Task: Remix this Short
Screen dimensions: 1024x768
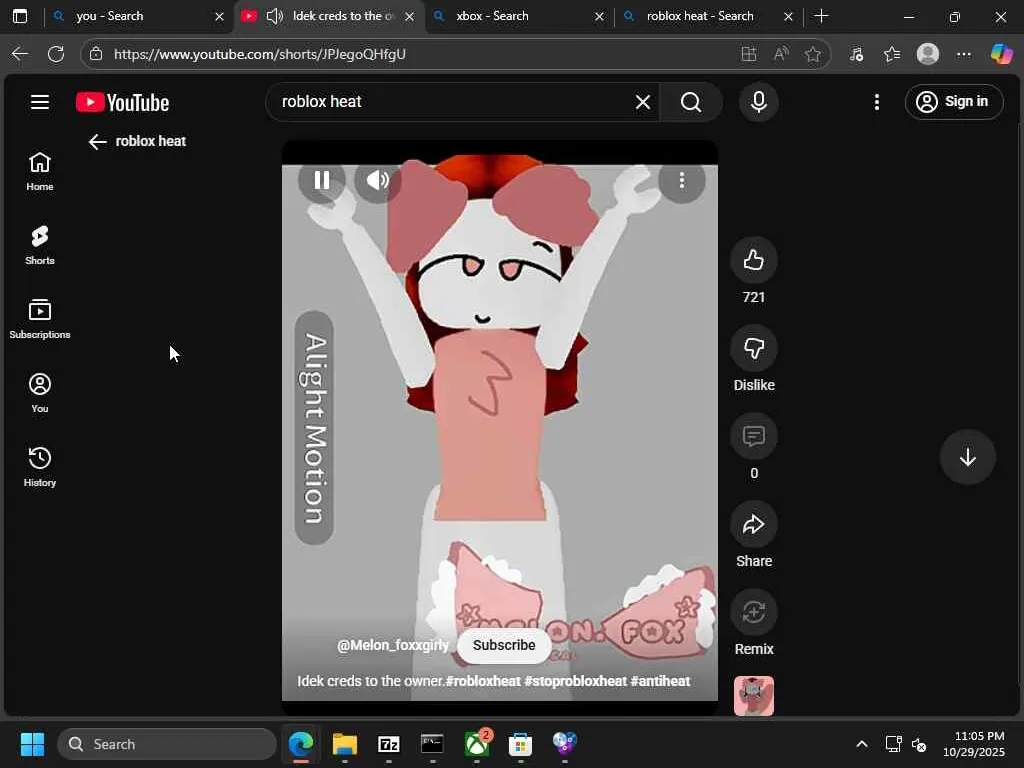Action: pos(754,612)
